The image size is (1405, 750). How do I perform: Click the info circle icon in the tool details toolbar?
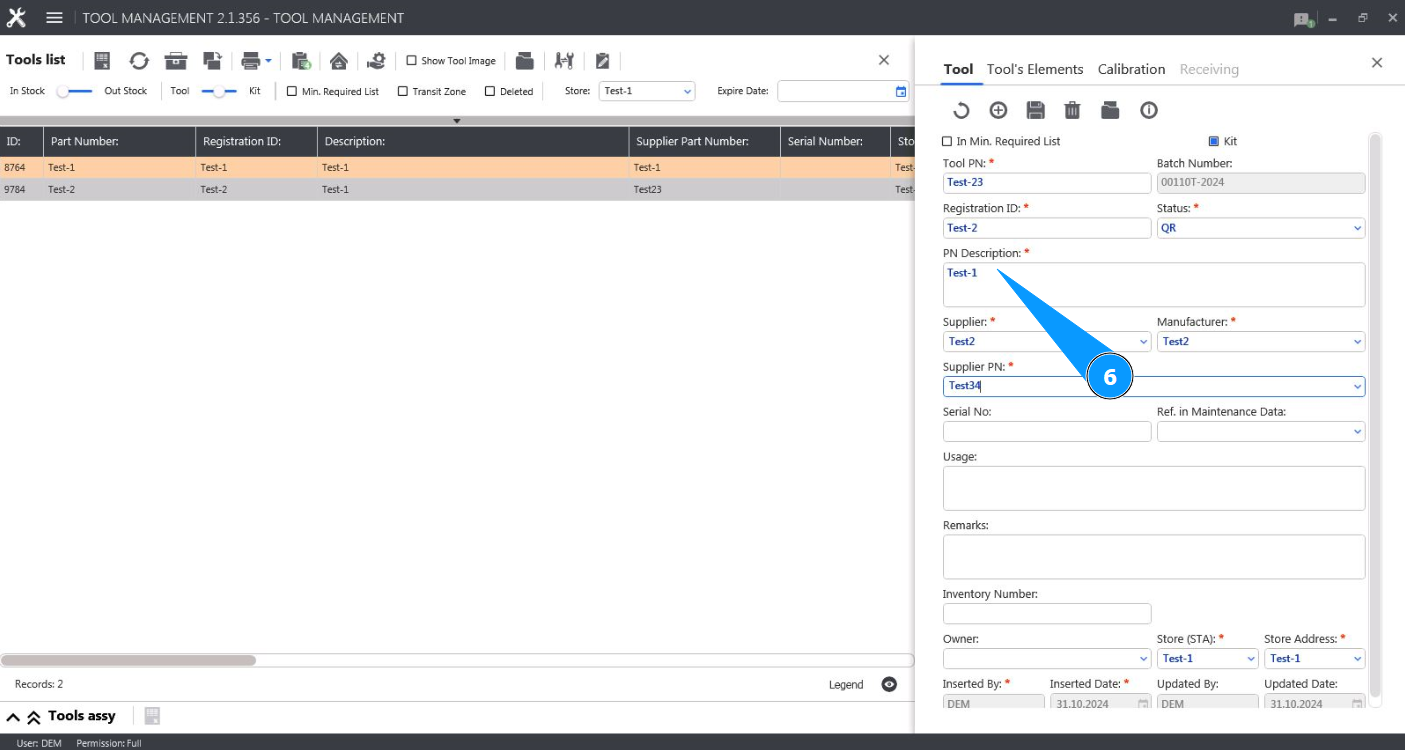pos(1149,110)
